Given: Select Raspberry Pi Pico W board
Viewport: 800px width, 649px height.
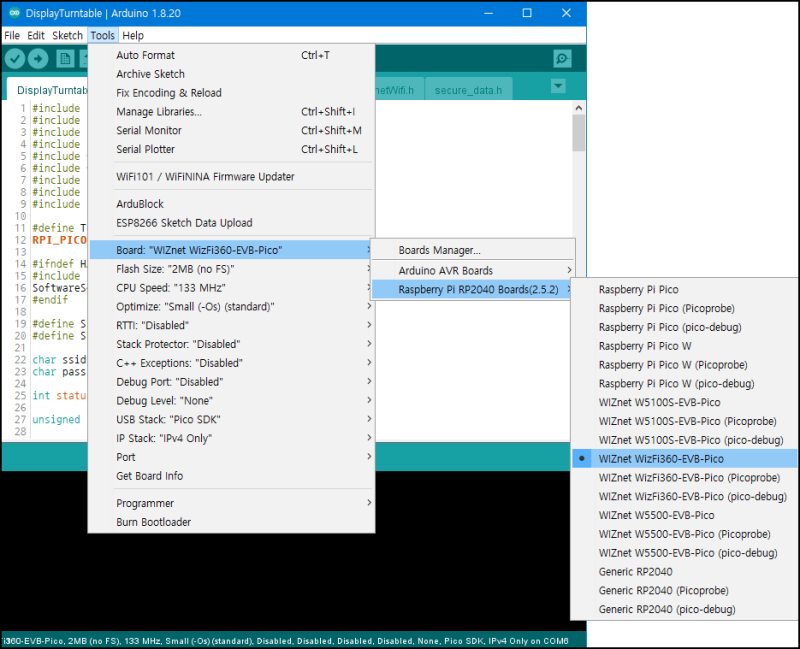Looking at the screenshot, I should pos(684,346).
